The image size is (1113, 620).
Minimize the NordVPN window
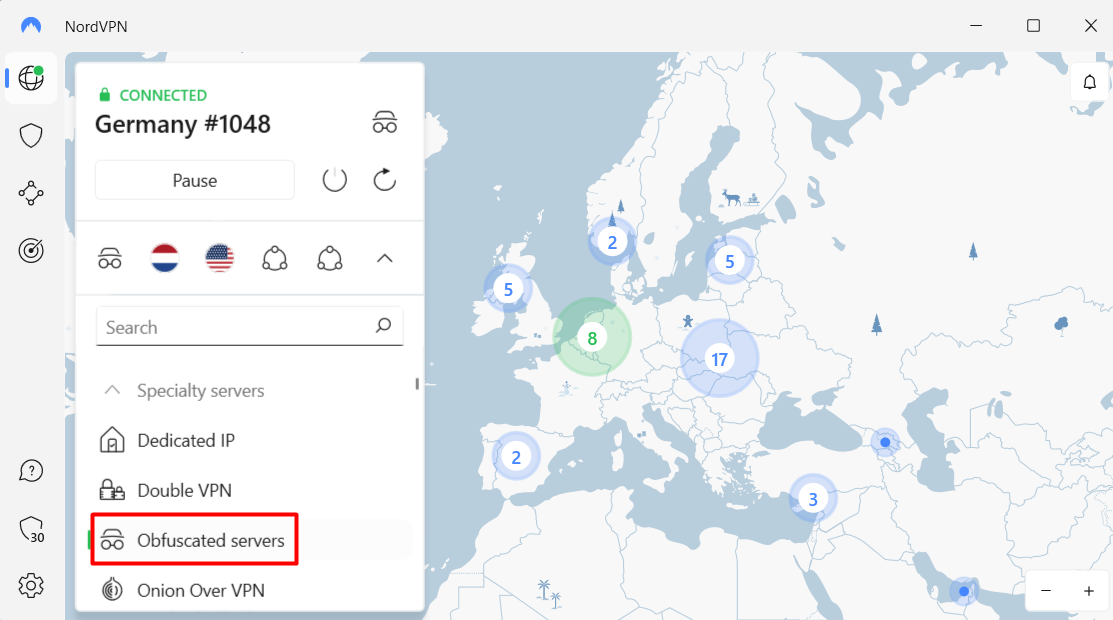(x=976, y=26)
